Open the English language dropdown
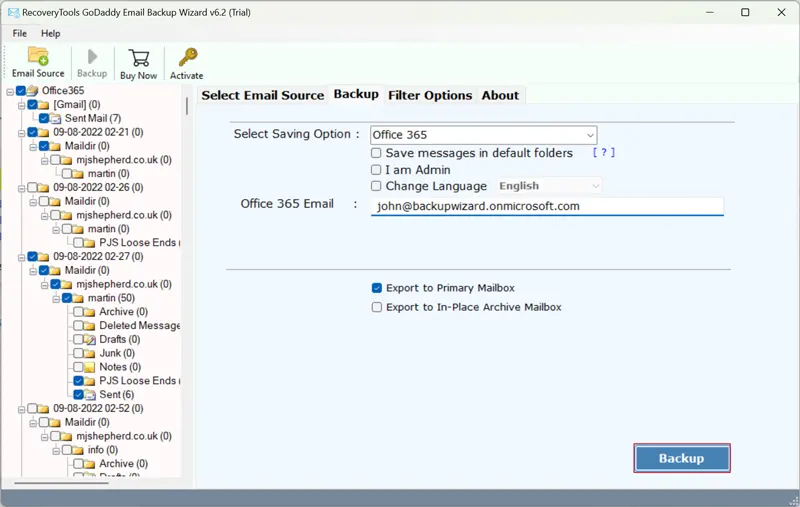This screenshot has height=507, width=800. (549, 186)
